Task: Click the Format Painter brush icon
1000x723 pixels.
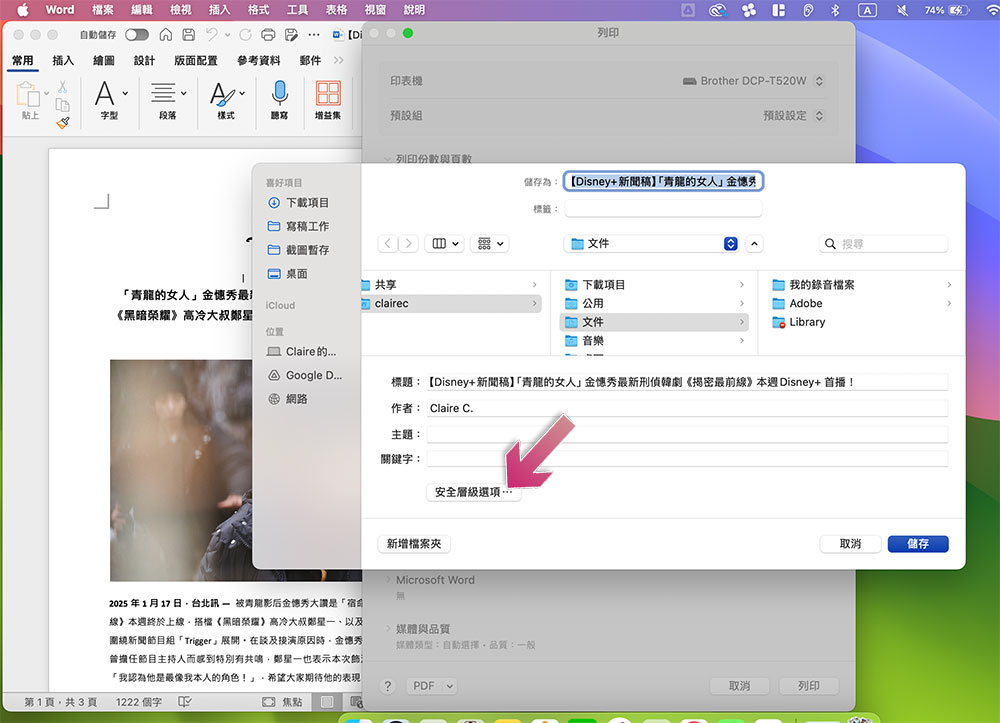Action: [x=62, y=122]
